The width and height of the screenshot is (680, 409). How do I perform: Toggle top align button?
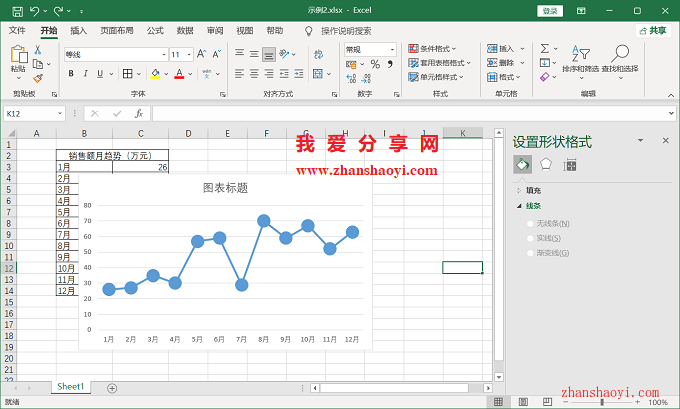pyautogui.click(x=239, y=53)
